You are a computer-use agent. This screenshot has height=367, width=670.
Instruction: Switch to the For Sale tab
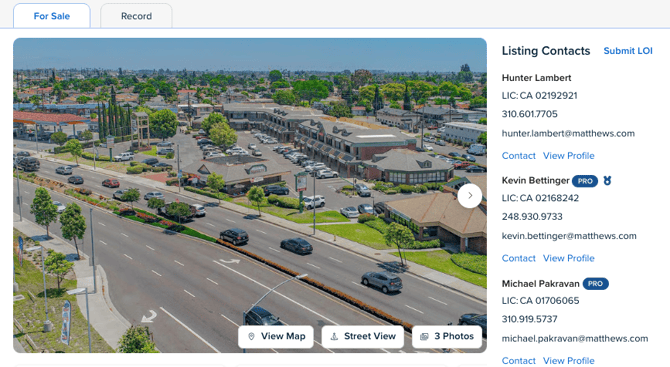(52, 16)
